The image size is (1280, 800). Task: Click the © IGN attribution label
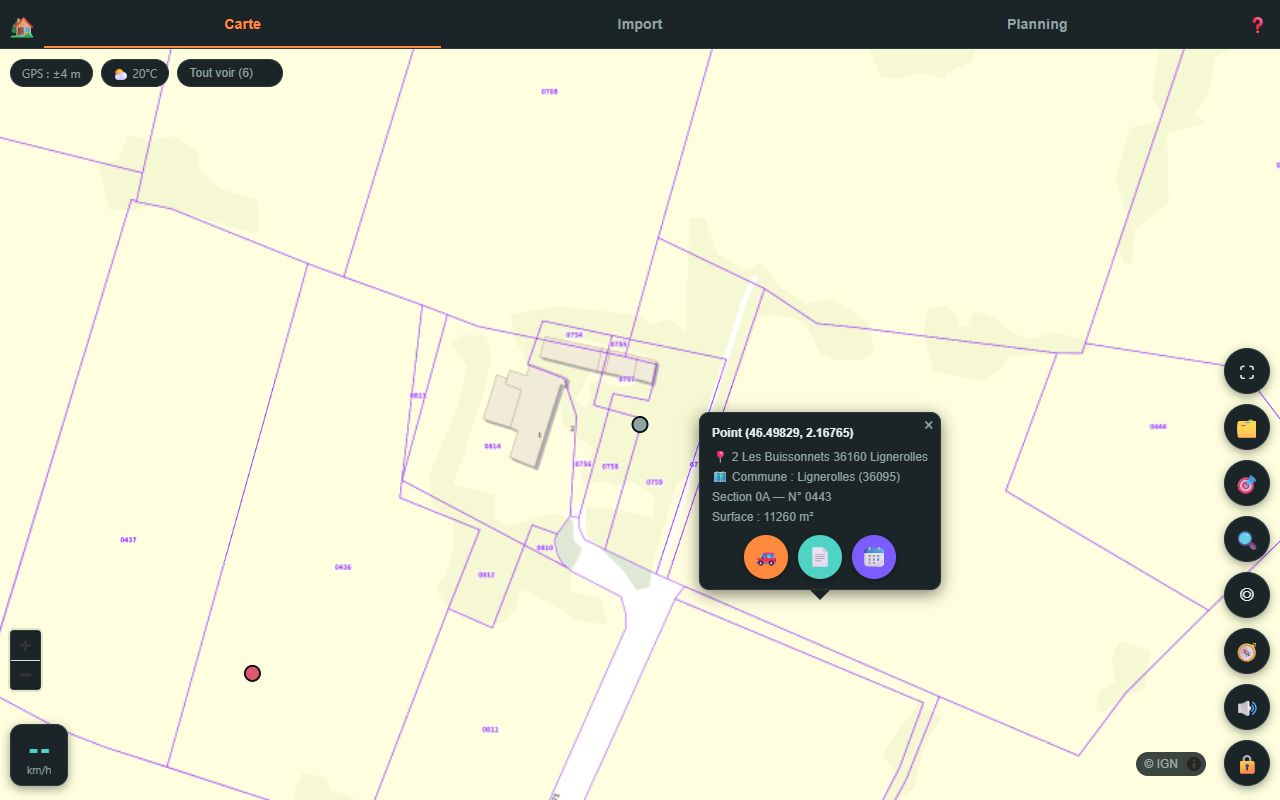(x=1161, y=764)
